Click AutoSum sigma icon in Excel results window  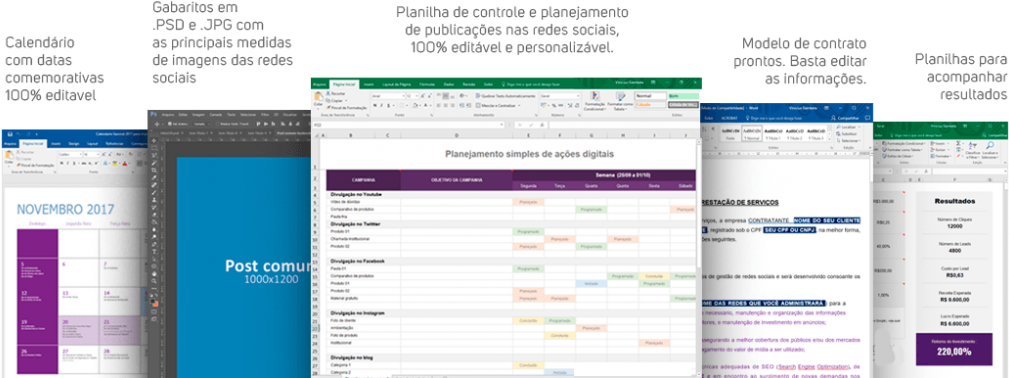pyautogui.click(x=958, y=144)
